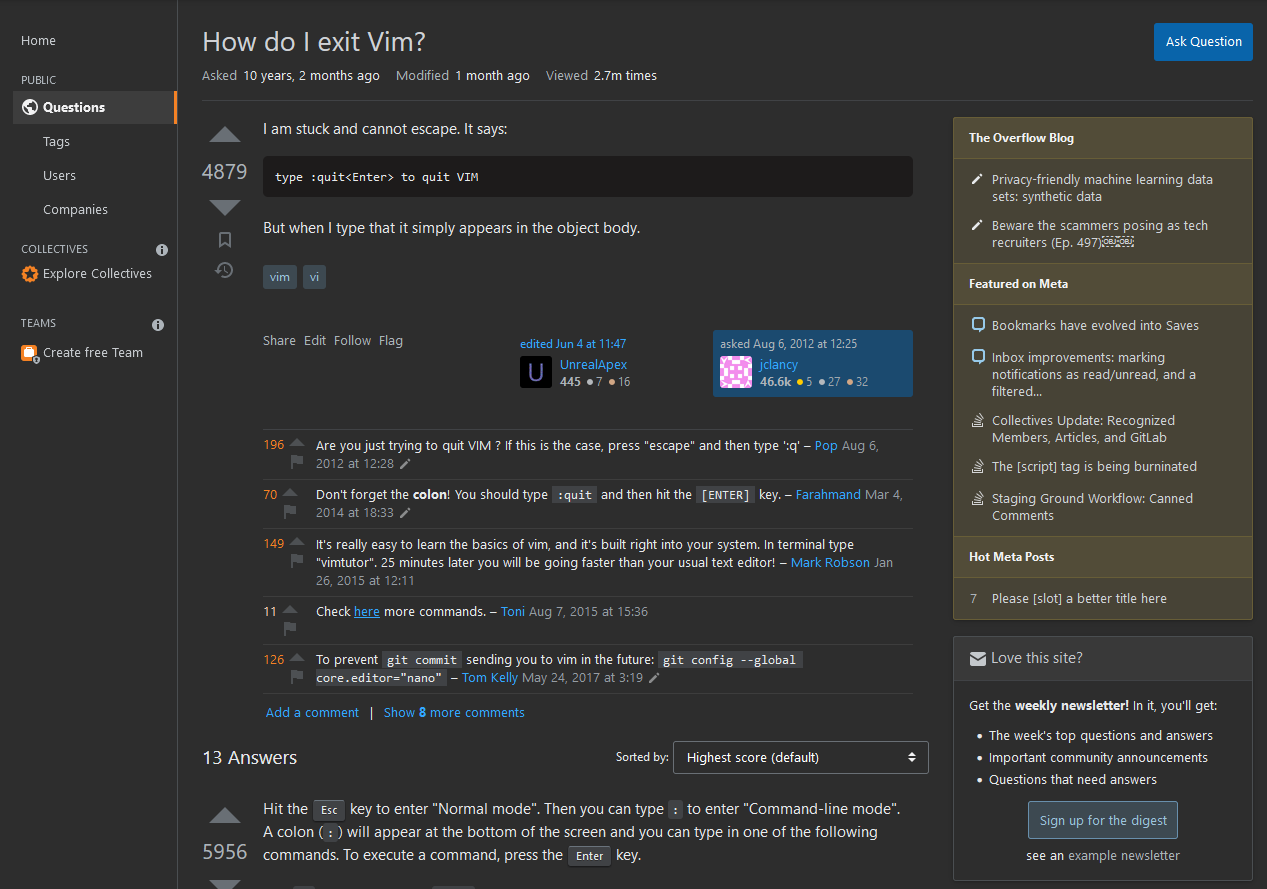
Task: Upvote Tom Kelly's git config comment
Action: (x=297, y=658)
